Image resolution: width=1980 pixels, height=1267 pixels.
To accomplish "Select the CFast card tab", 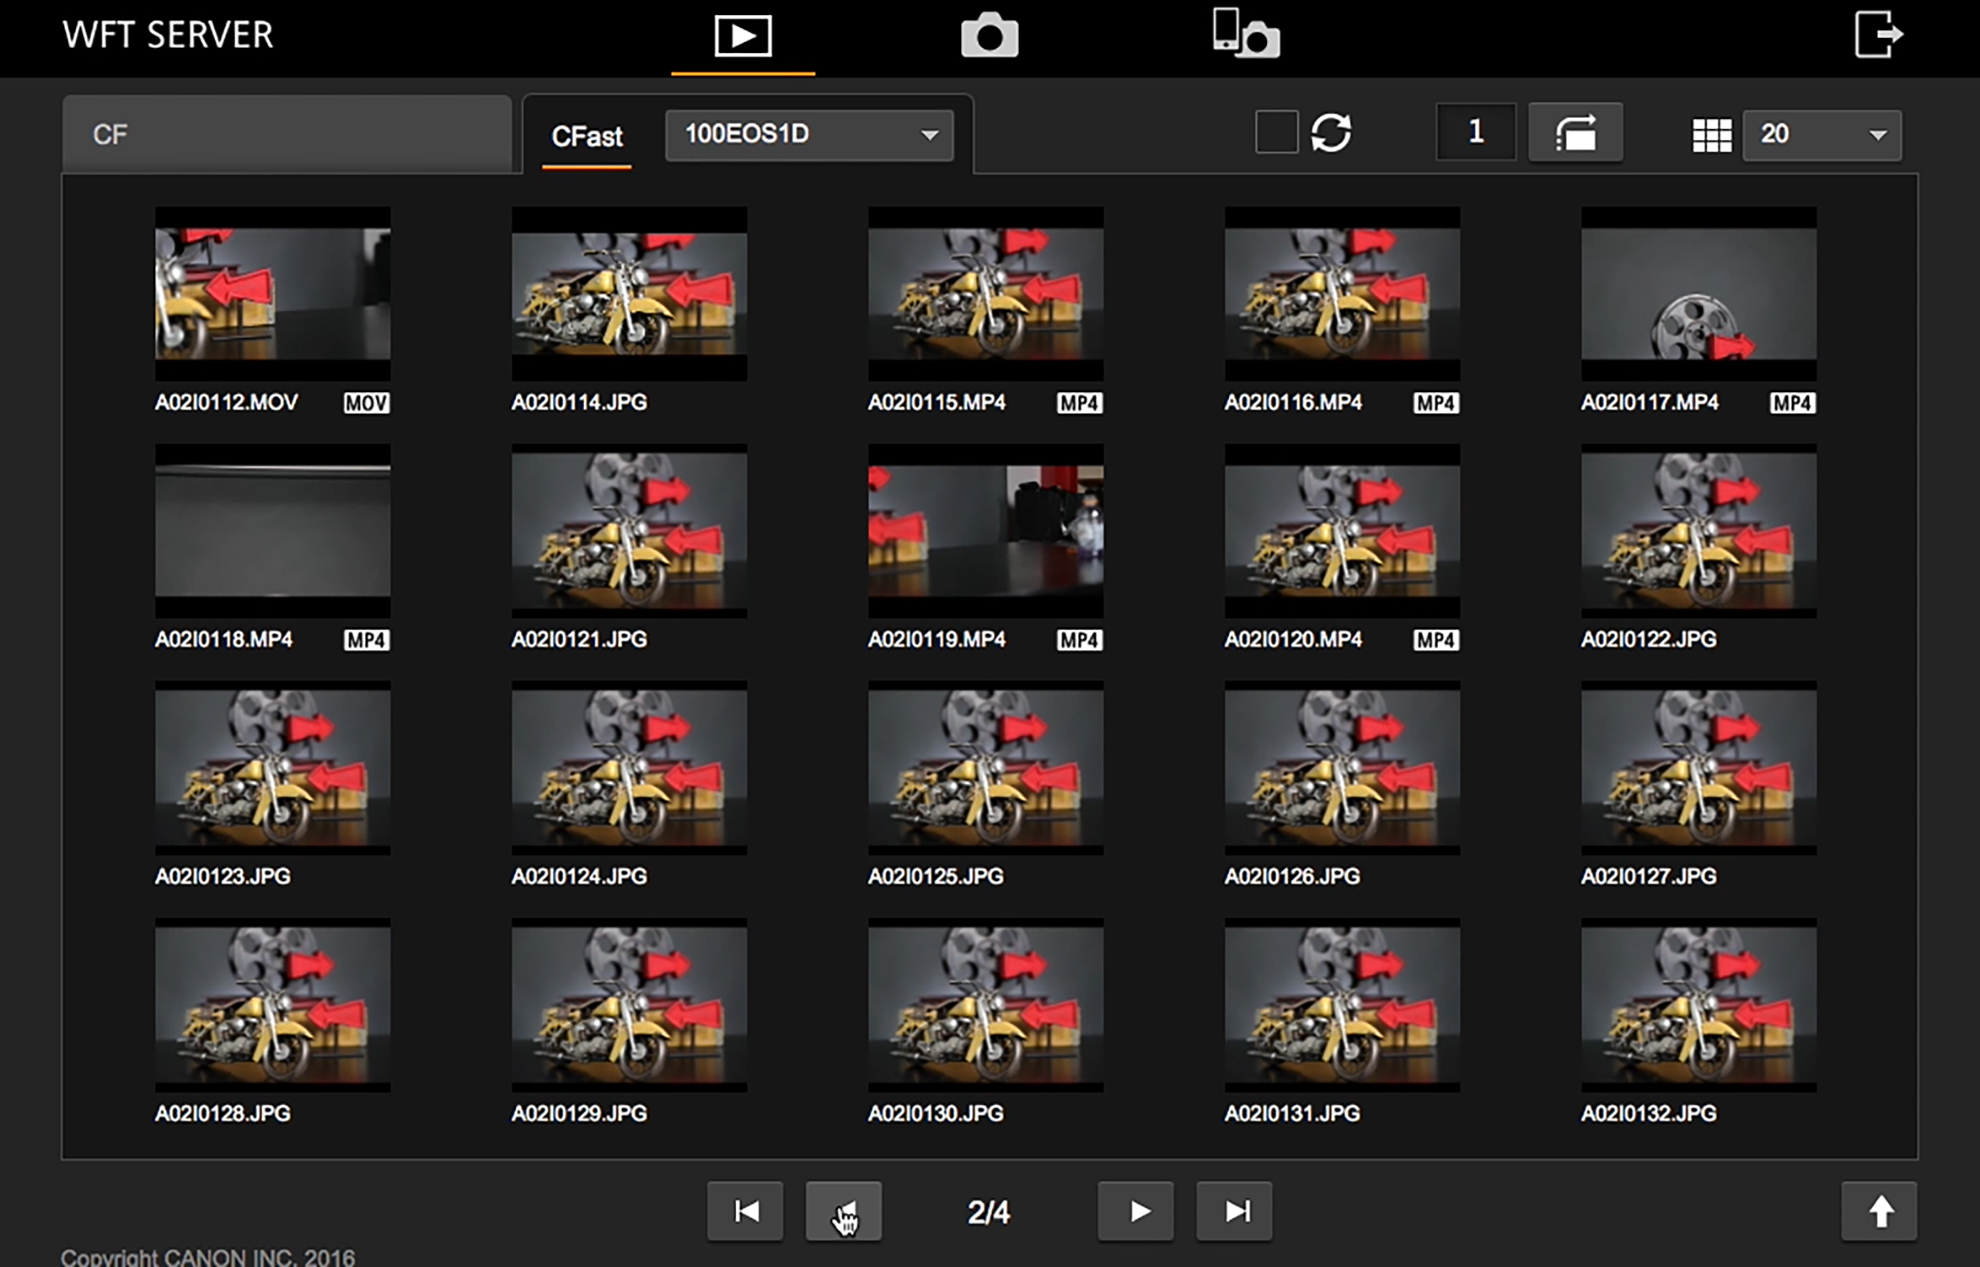I will [587, 136].
